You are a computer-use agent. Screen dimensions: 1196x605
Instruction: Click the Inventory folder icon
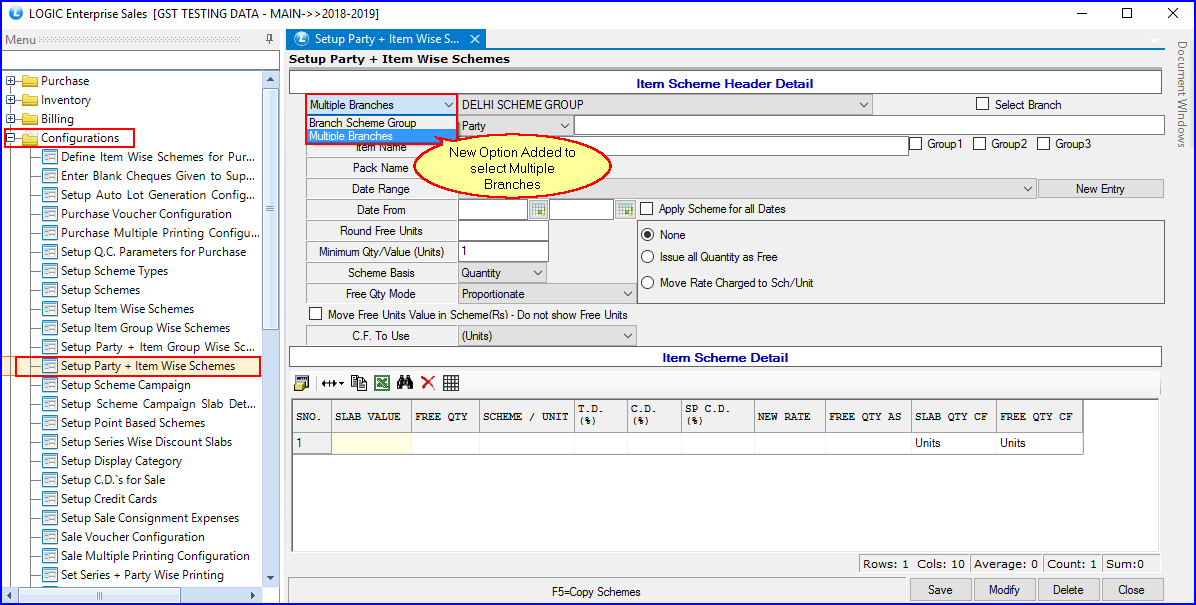[30, 100]
